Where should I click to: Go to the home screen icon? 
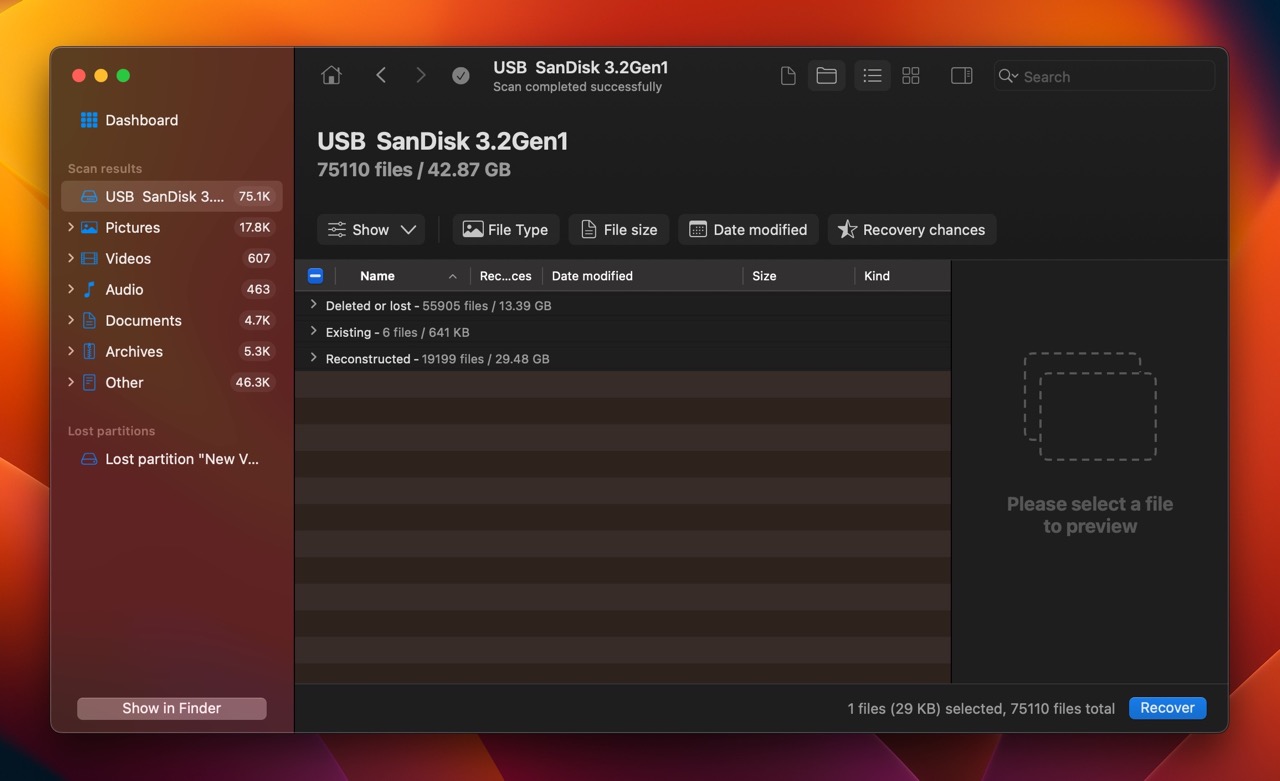[331, 76]
